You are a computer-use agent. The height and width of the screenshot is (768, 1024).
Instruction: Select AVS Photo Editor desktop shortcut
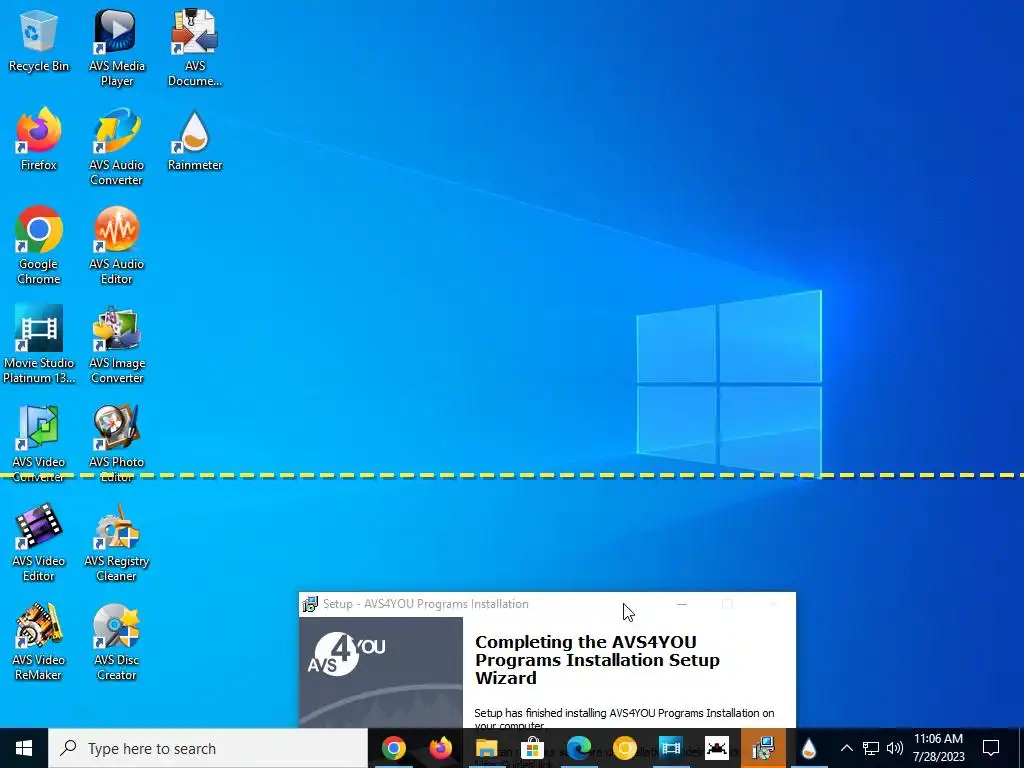pos(116,444)
